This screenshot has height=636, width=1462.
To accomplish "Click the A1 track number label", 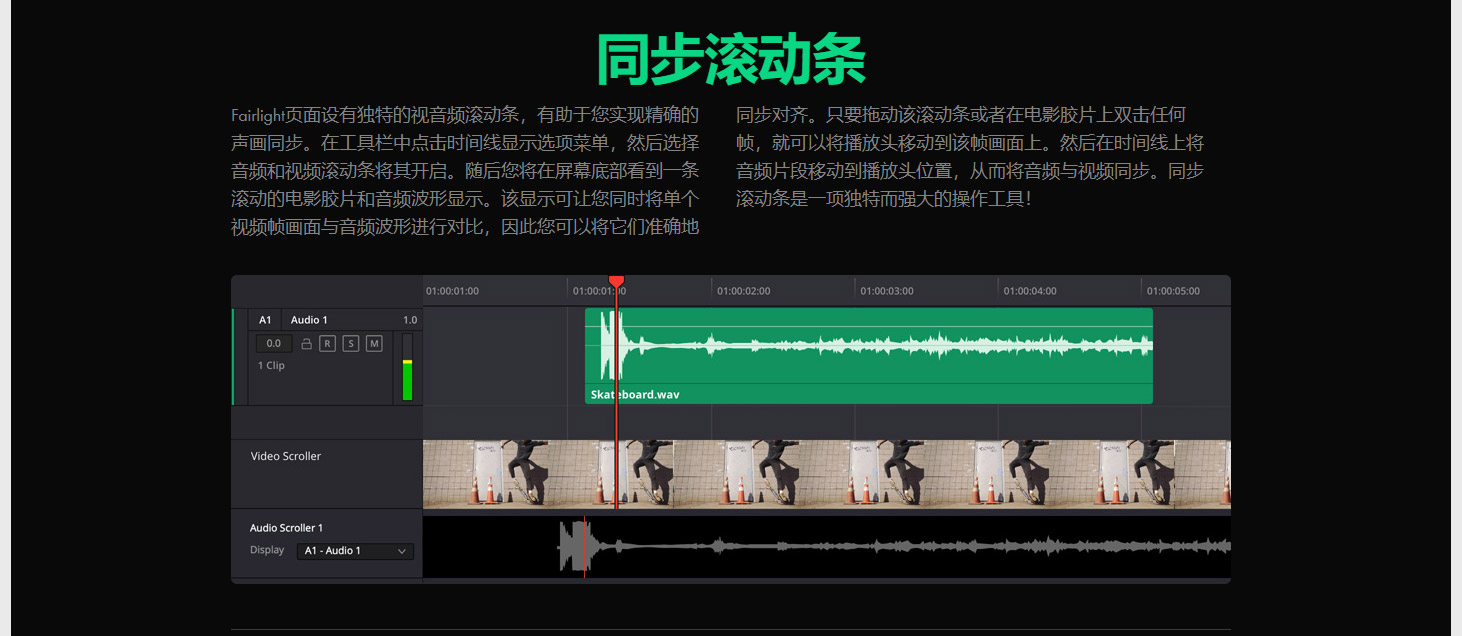I will 265,320.
